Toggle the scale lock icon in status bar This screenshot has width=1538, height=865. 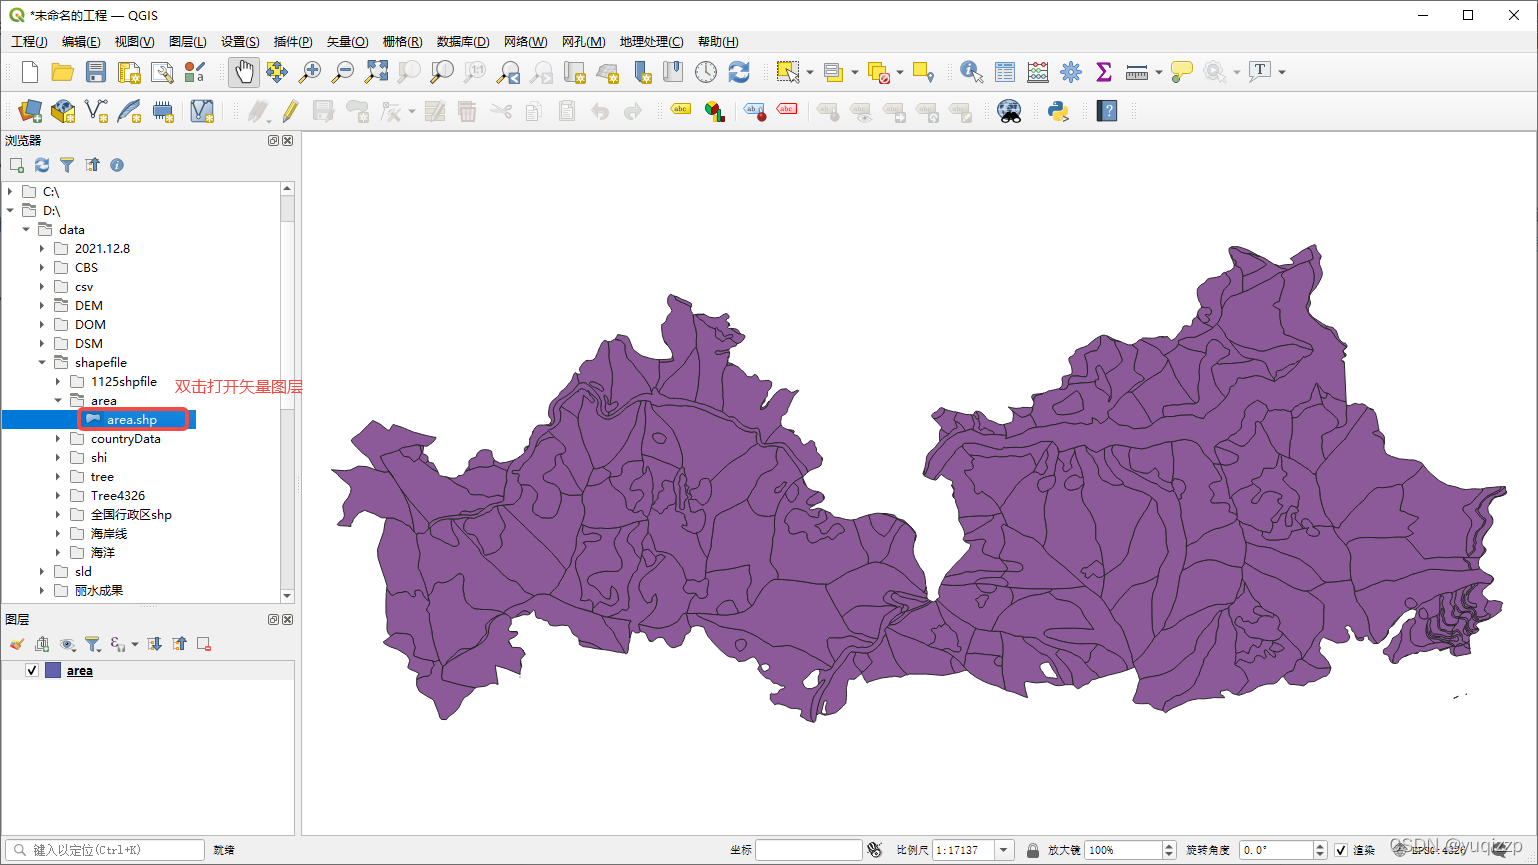click(1033, 850)
